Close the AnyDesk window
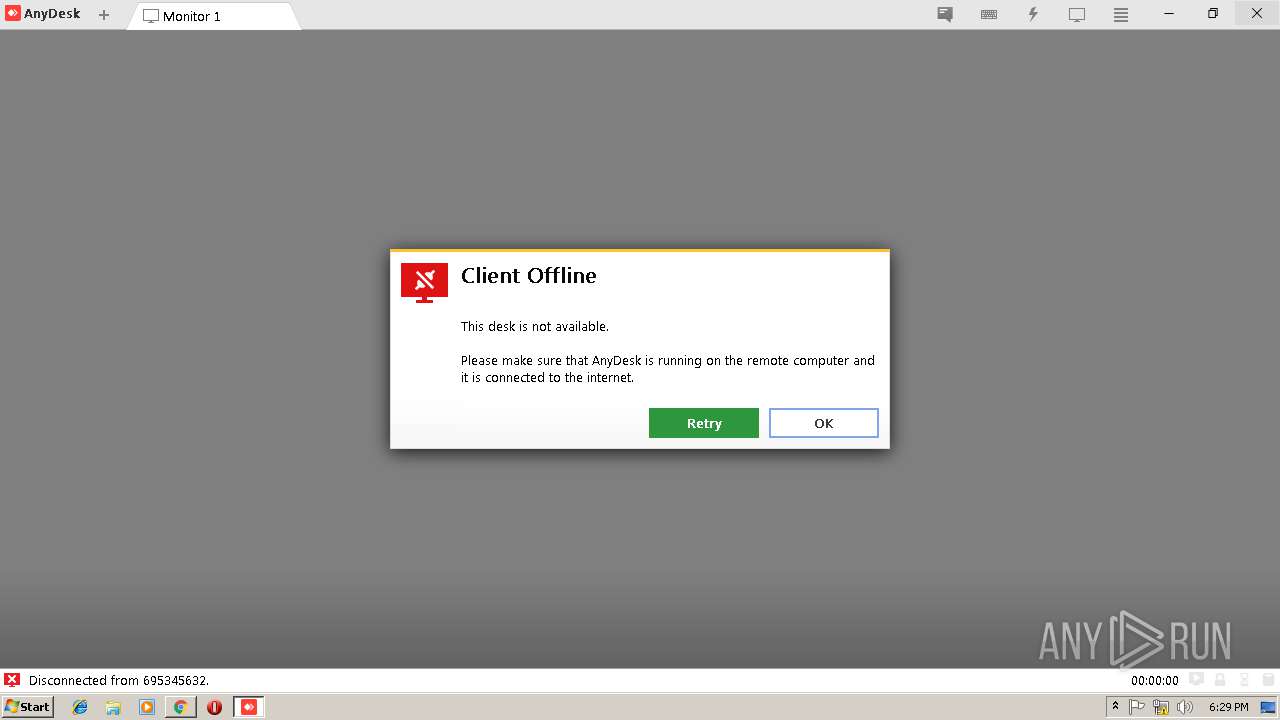 click(1257, 14)
